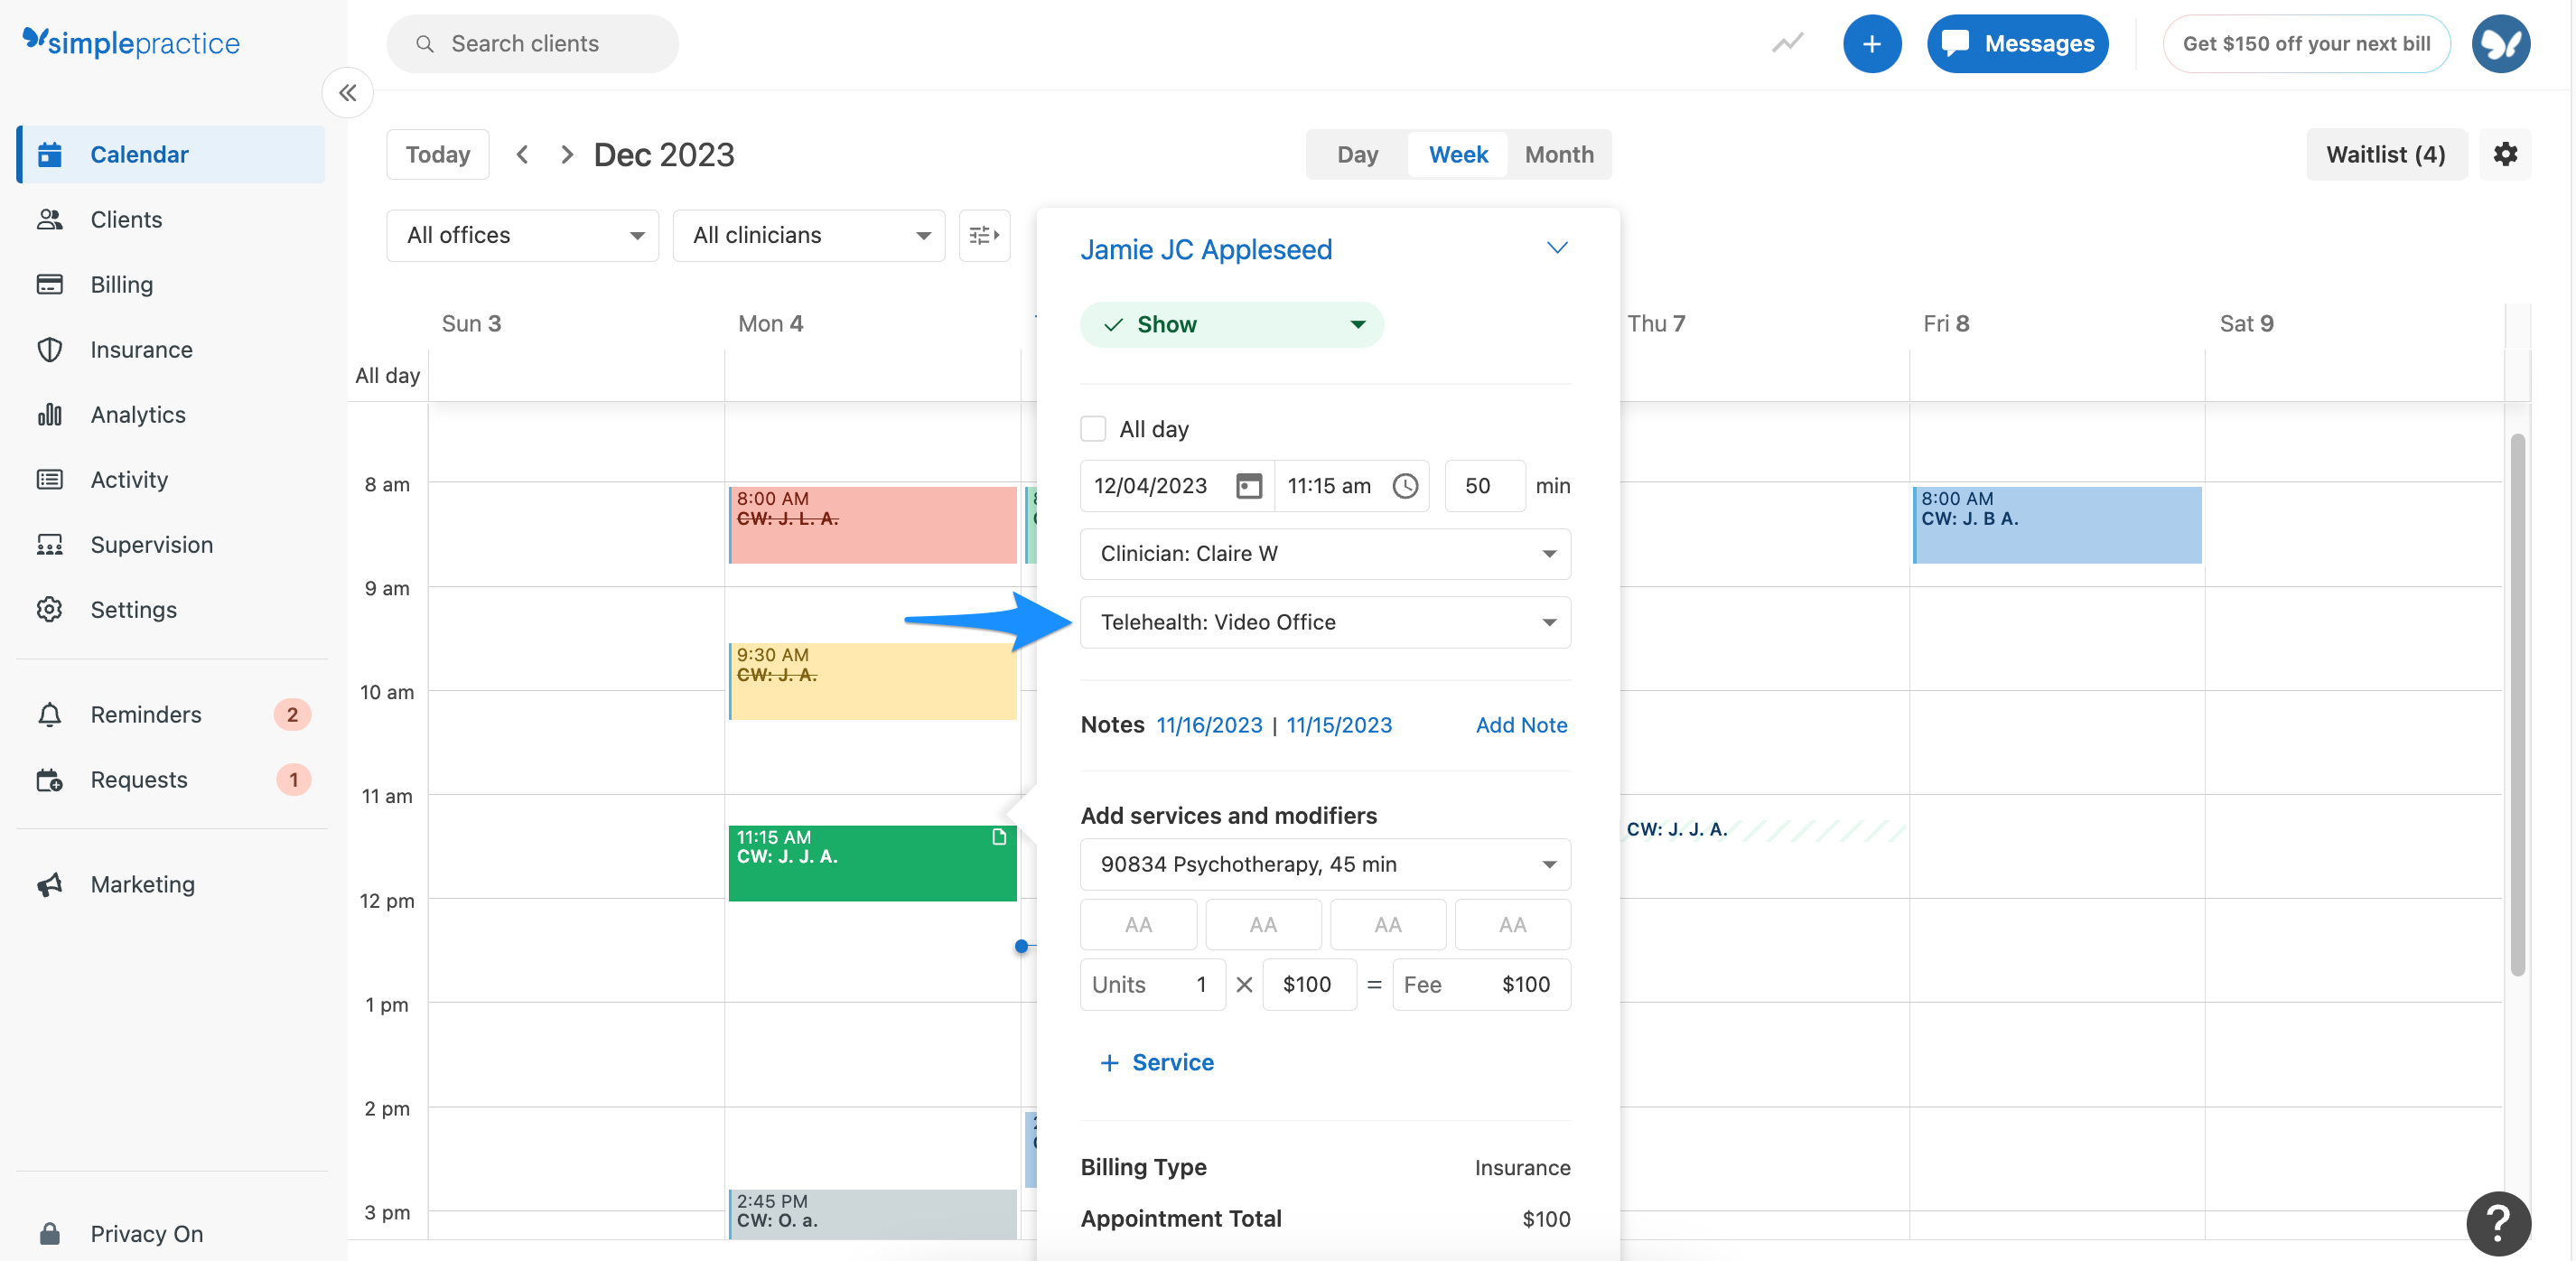Expand the Jamie JC Appleseed details chevron
This screenshot has height=1261, width=2576.
(x=1557, y=247)
